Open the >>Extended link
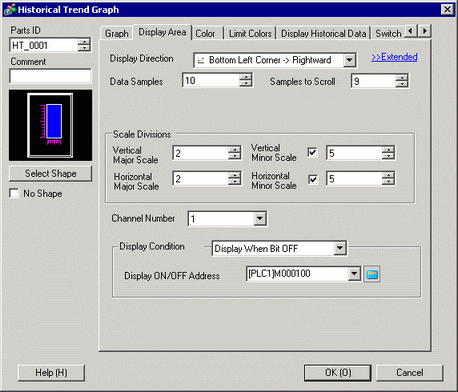 click(394, 57)
